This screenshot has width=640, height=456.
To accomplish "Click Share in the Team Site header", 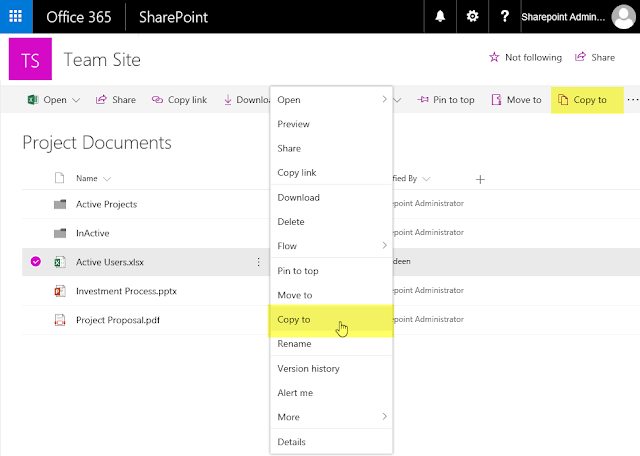I will pos(595,57).
